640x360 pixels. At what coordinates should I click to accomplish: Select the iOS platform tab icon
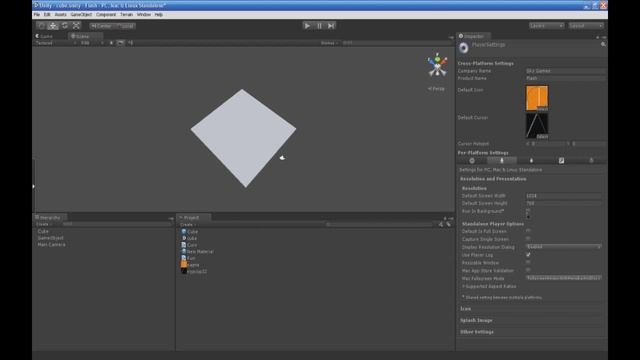click(x=531, y=161)
